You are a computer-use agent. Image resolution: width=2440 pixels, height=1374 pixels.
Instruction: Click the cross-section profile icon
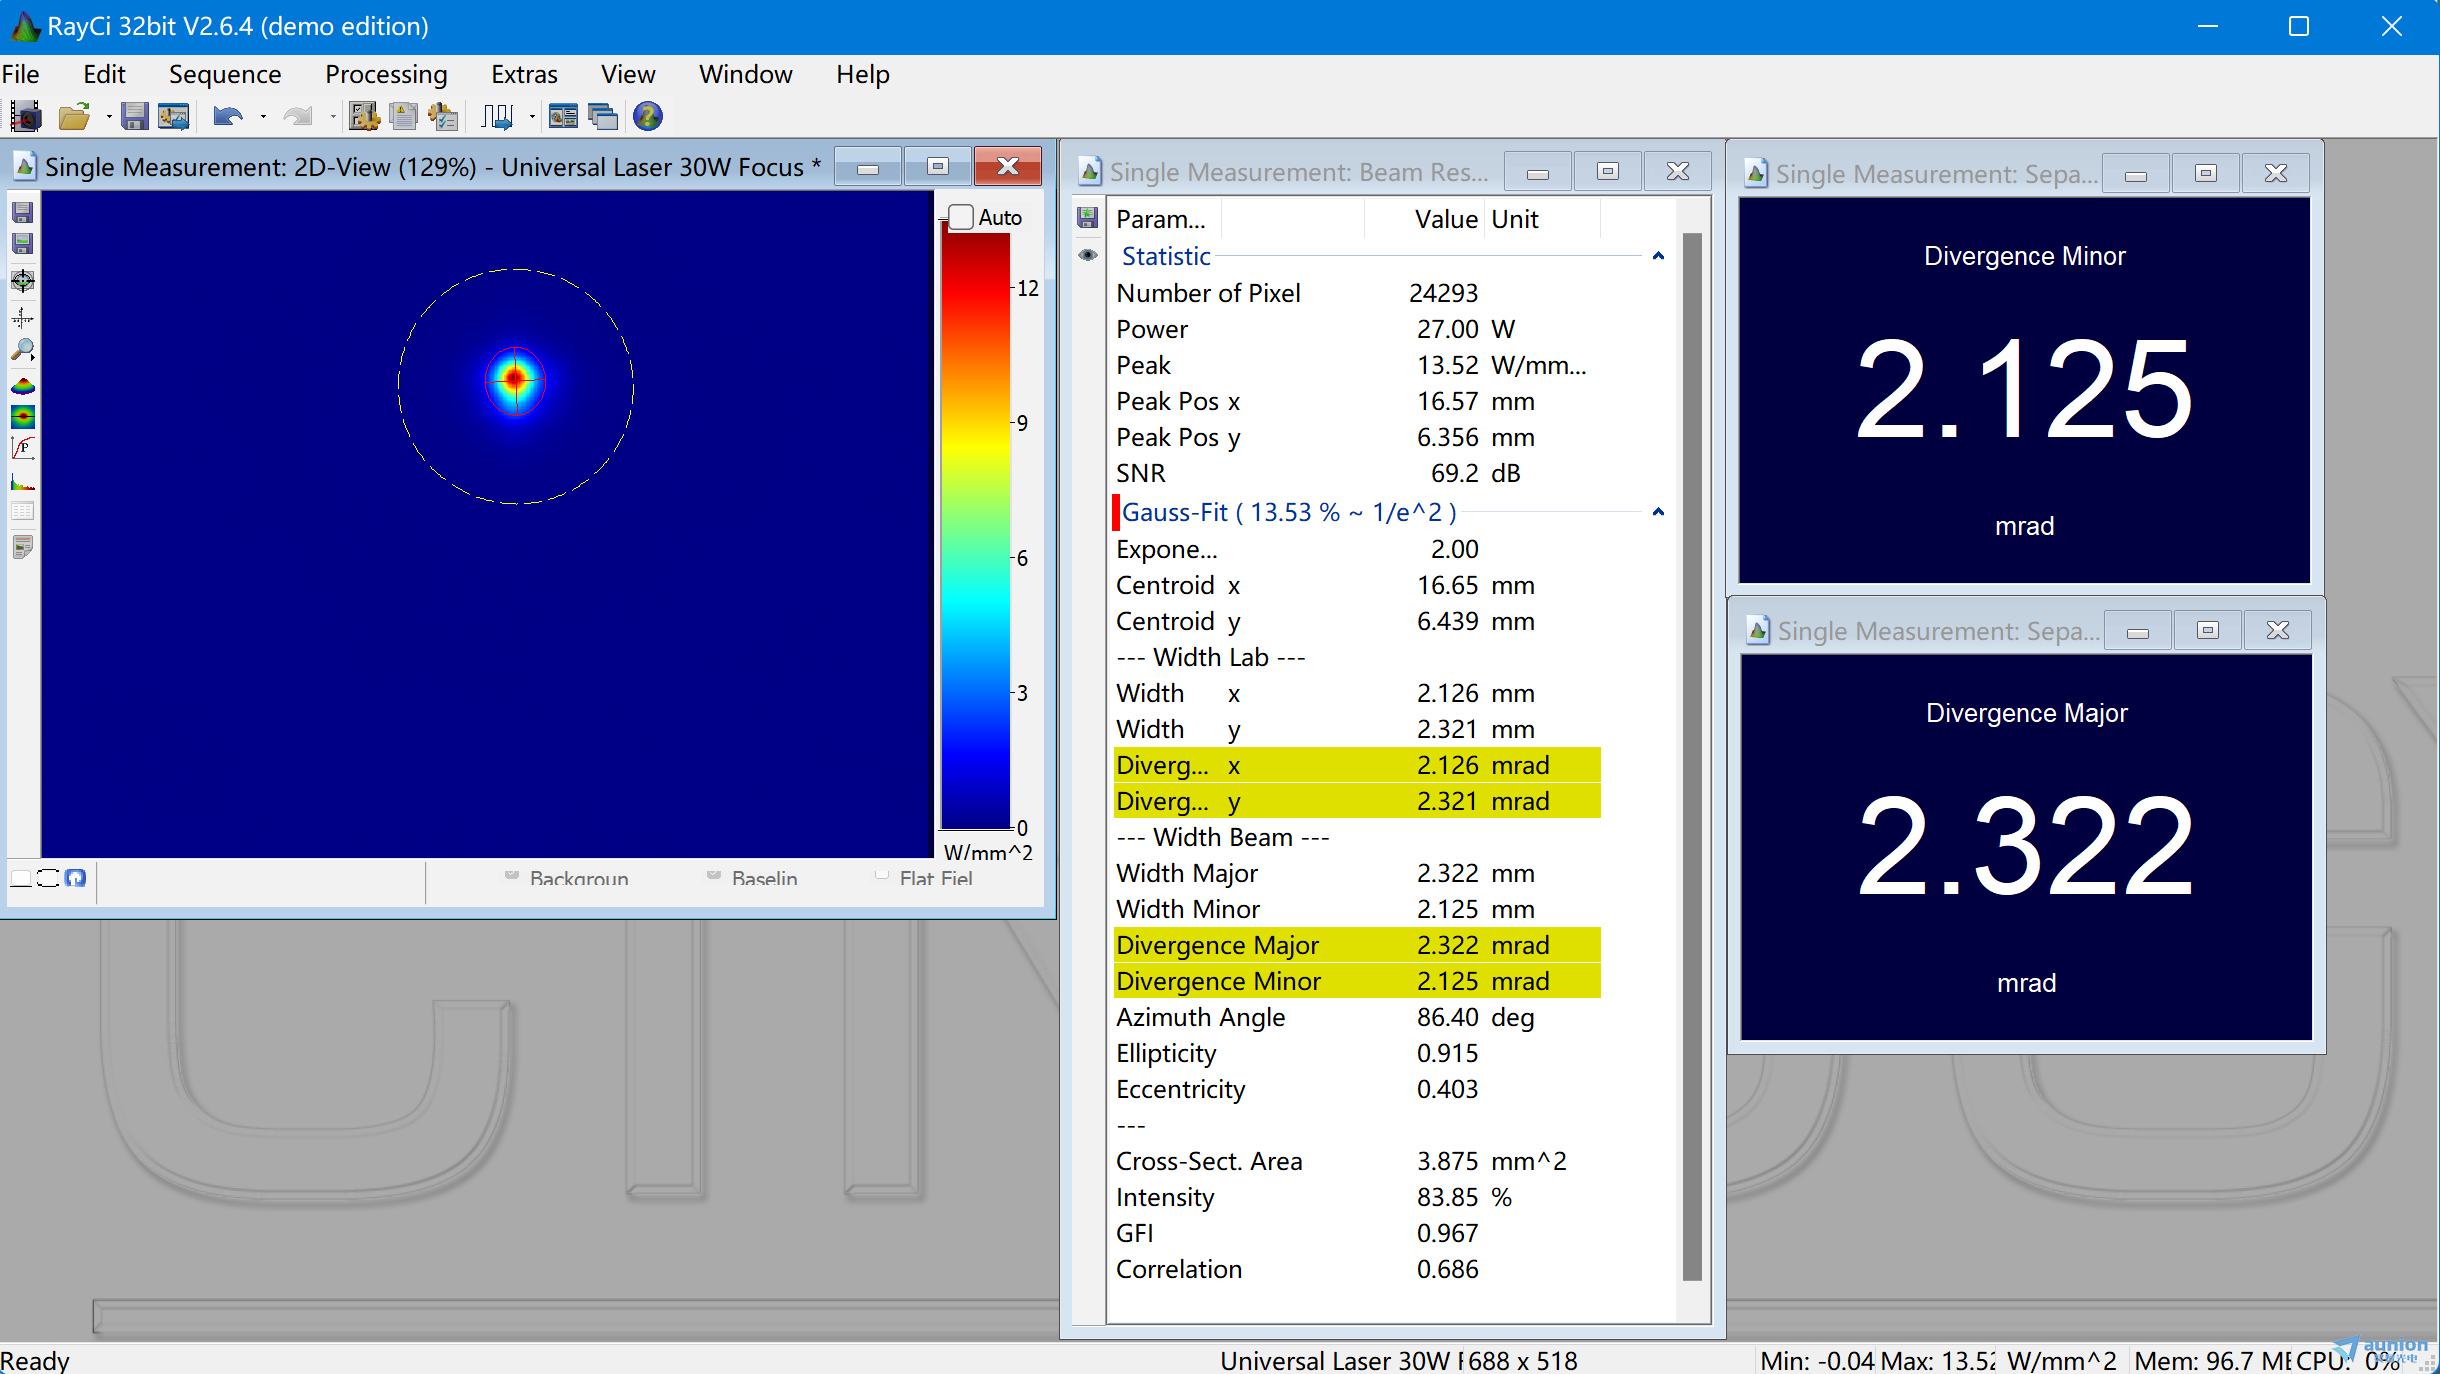coord(22,417)
